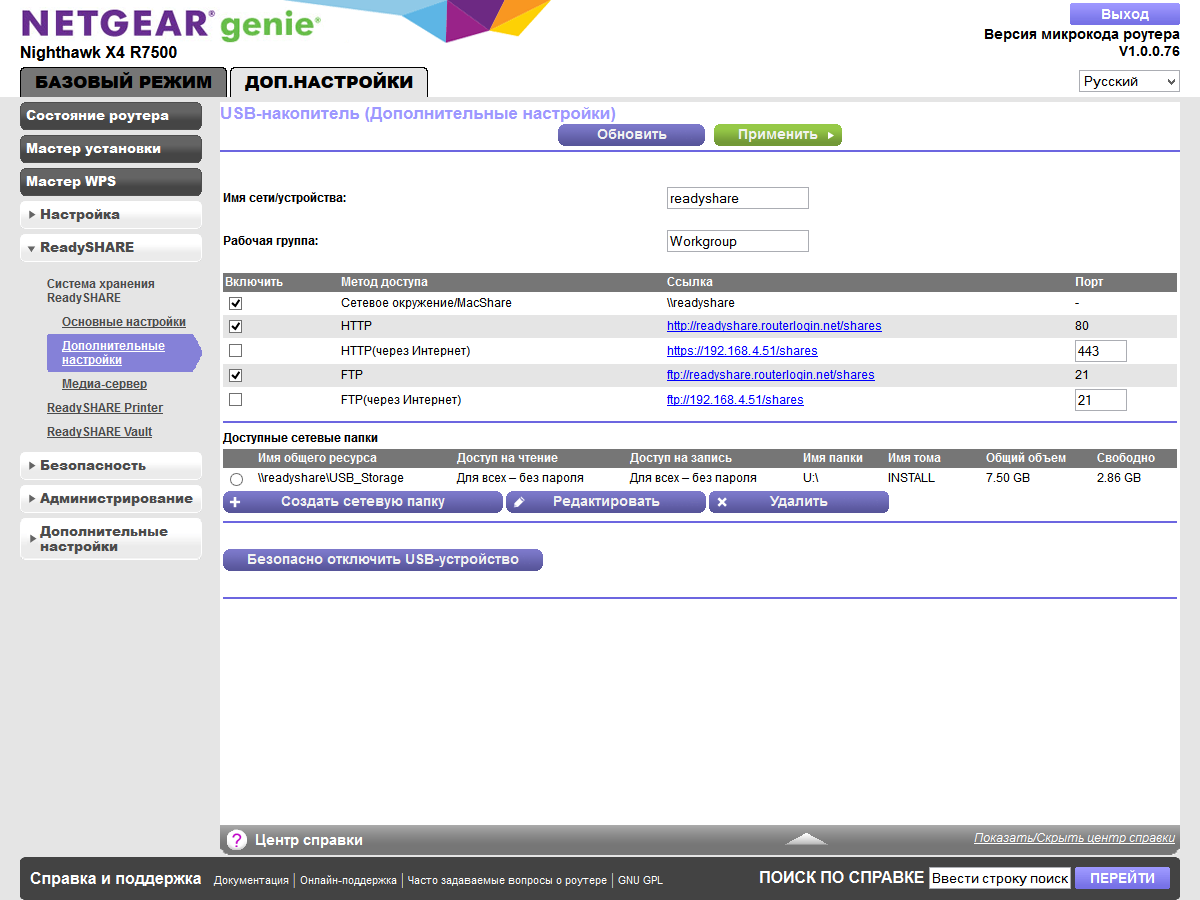Screen dimensions: 1200x900
Task: Click Безопасно отключить USB-устройство
Action: 382,559
